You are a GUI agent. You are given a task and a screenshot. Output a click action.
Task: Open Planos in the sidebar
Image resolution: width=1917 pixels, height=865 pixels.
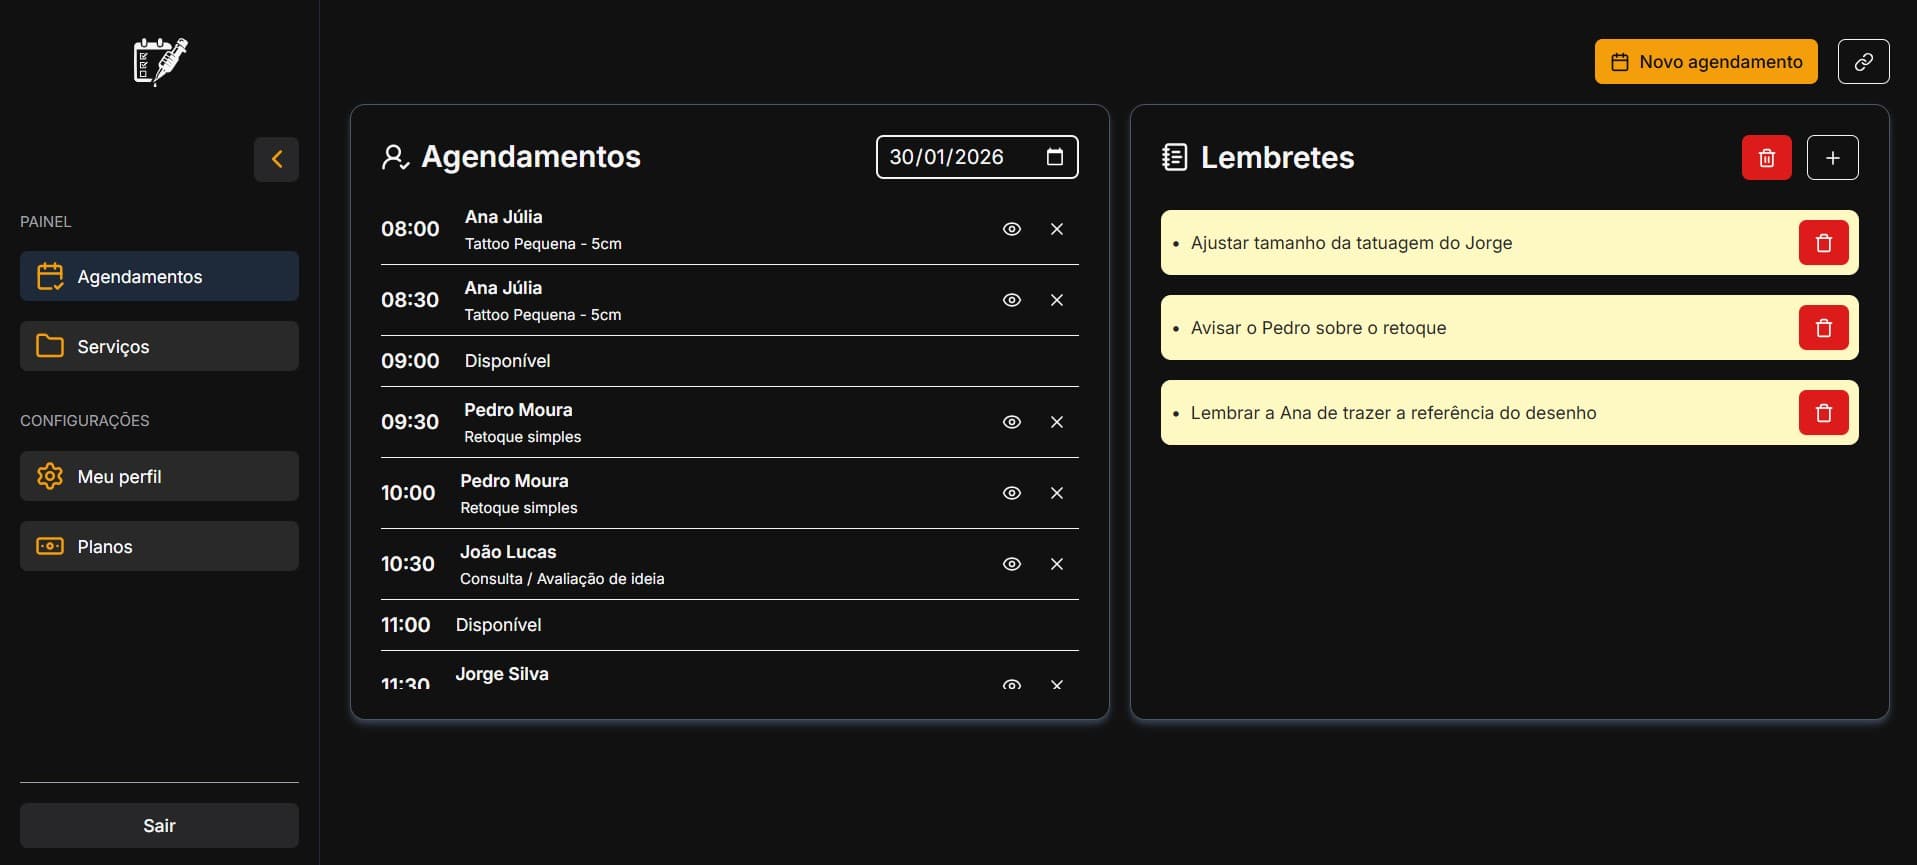159,546
